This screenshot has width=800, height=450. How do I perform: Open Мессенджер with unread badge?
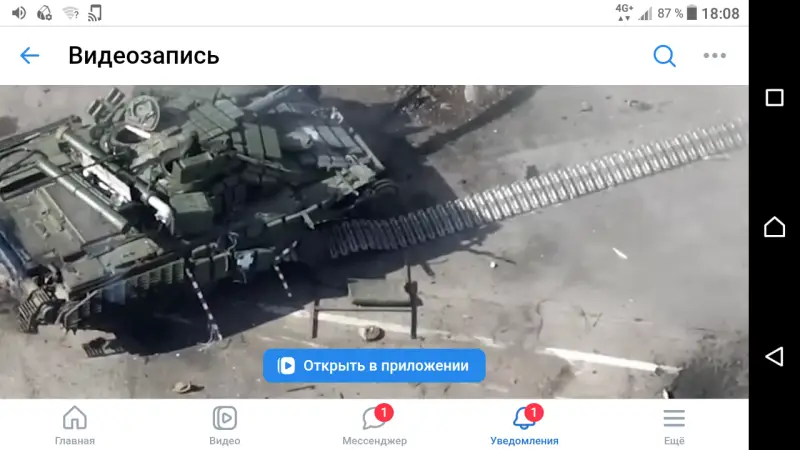click(x=374, y=425)
